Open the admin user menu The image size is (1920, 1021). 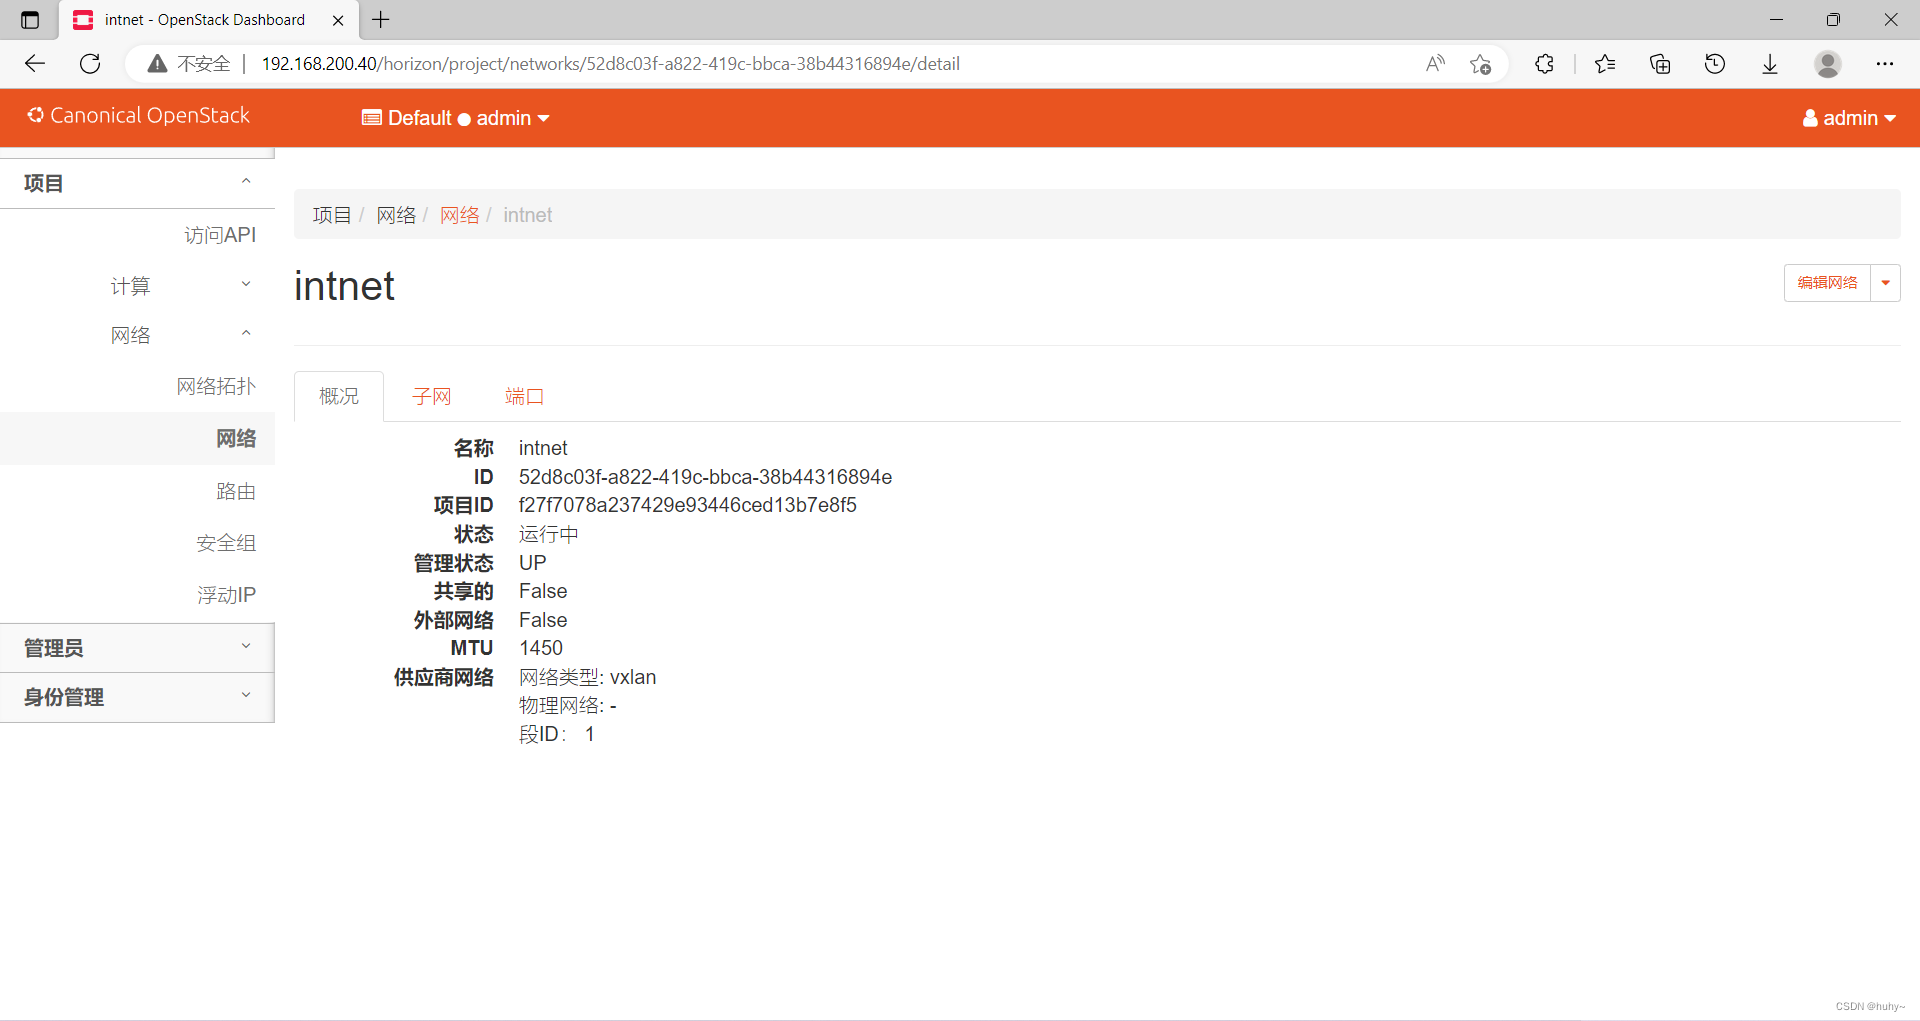point(1849,118)
